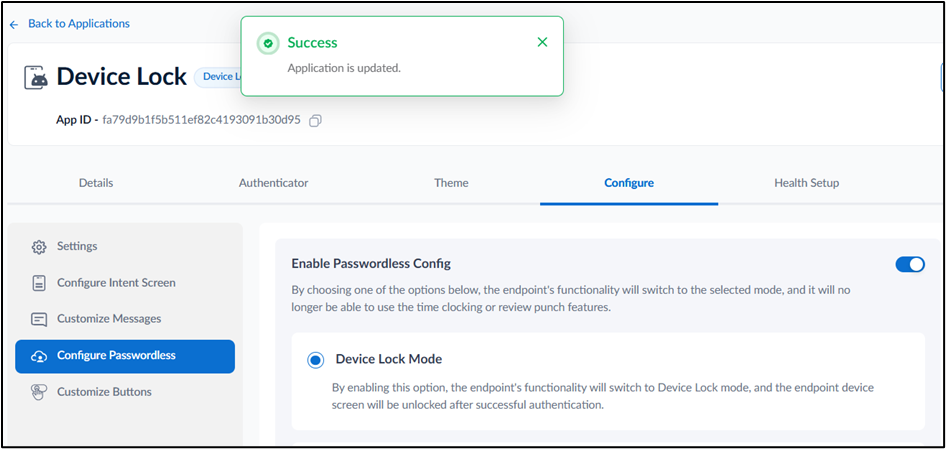Click the Enable Passwordless Config heading

[x=371, y=263]
